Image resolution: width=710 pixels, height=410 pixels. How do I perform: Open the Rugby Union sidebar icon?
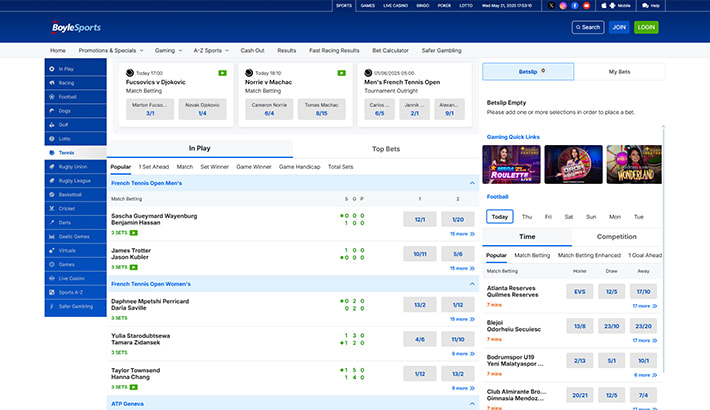[x=52, y=167]
